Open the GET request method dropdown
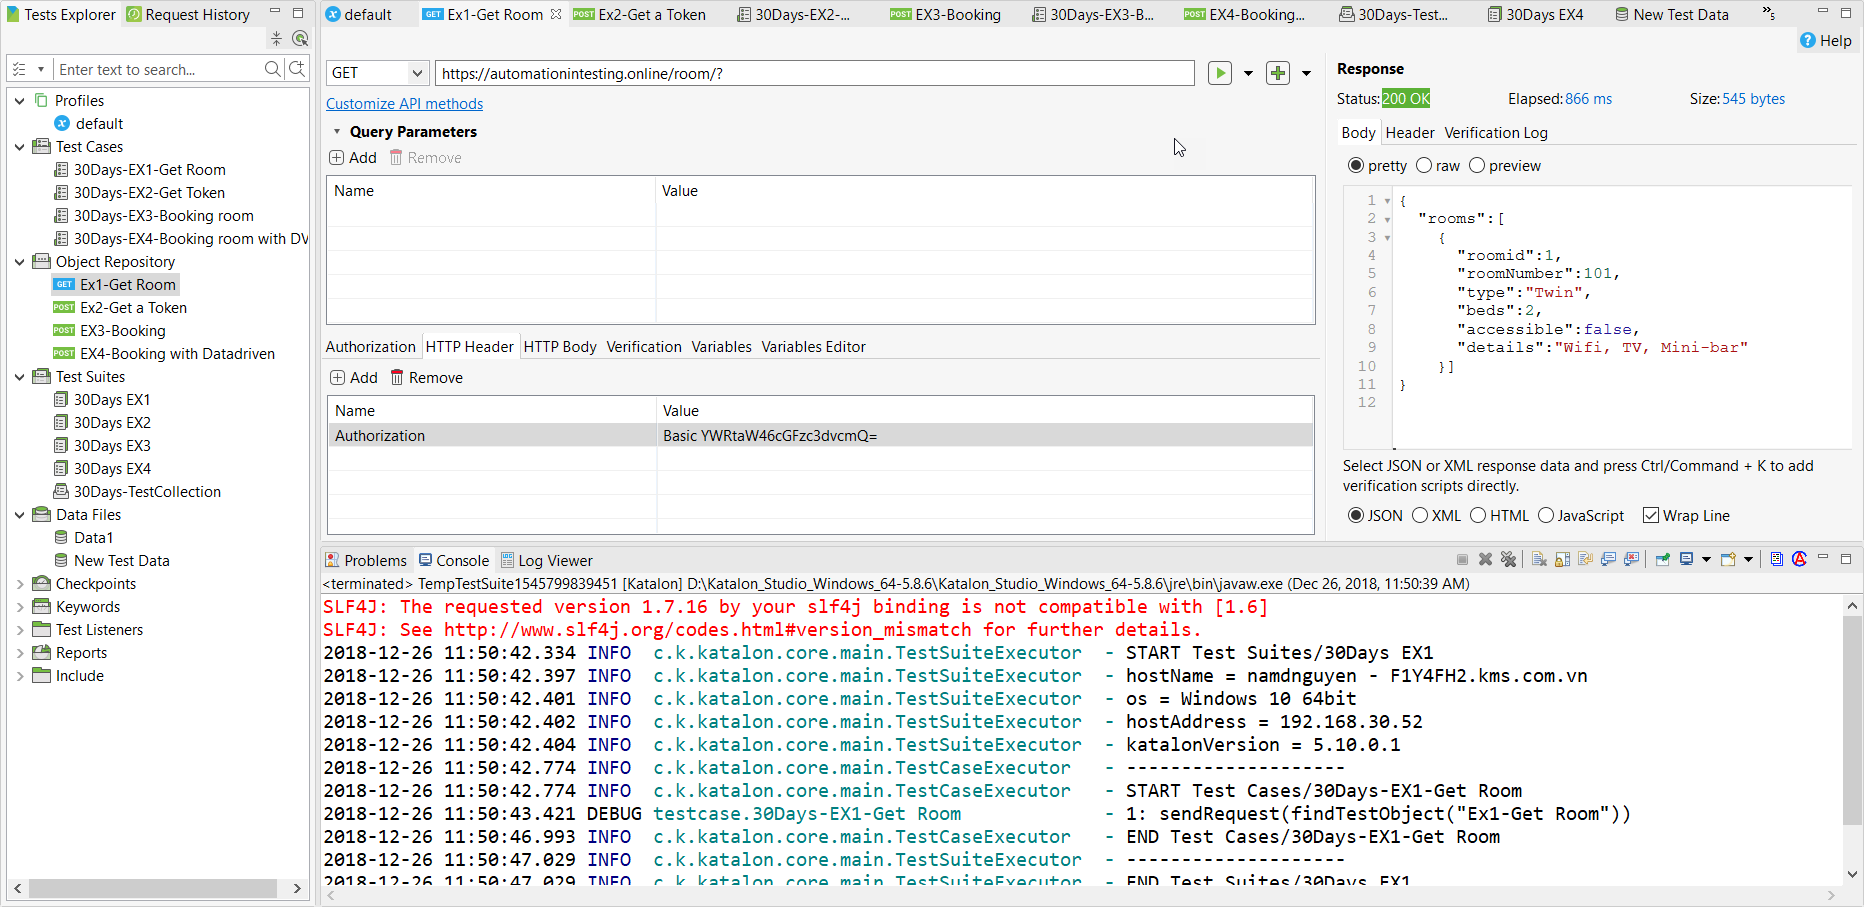Viewport: 1864px width, 907px height. [417, 73]
